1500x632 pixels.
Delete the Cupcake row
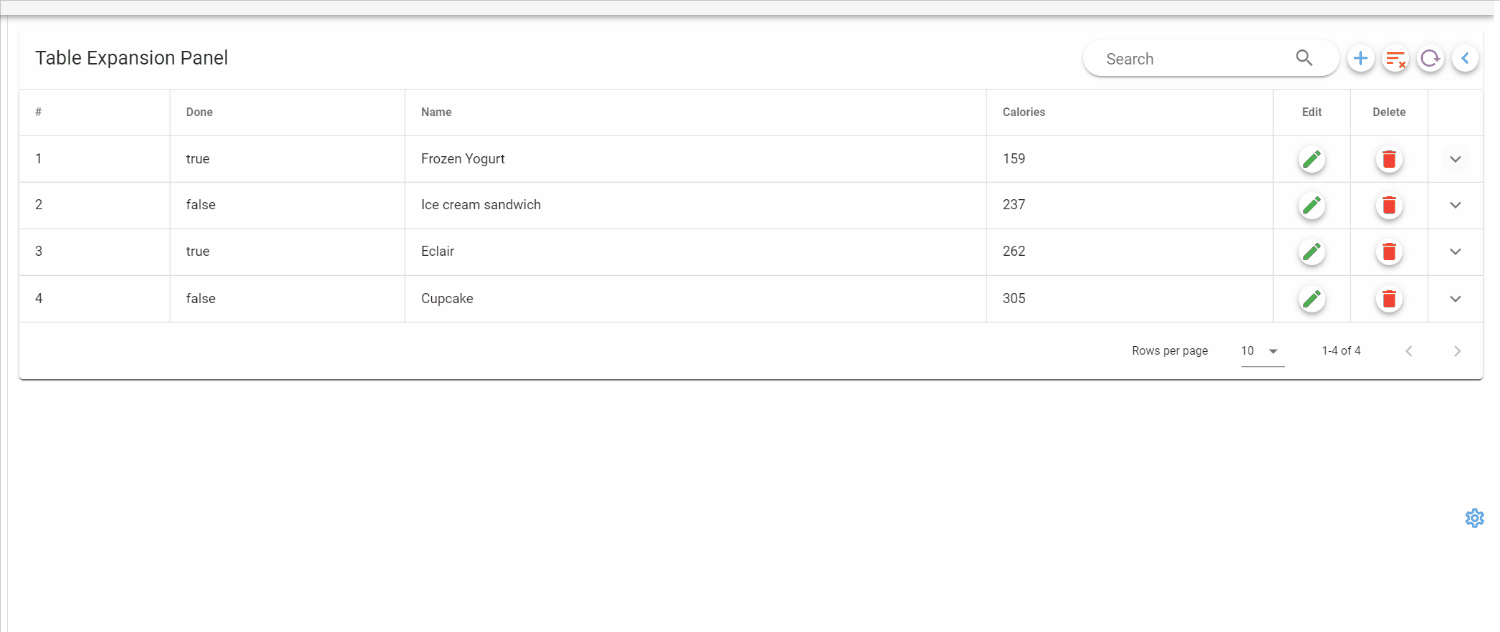1389,299
